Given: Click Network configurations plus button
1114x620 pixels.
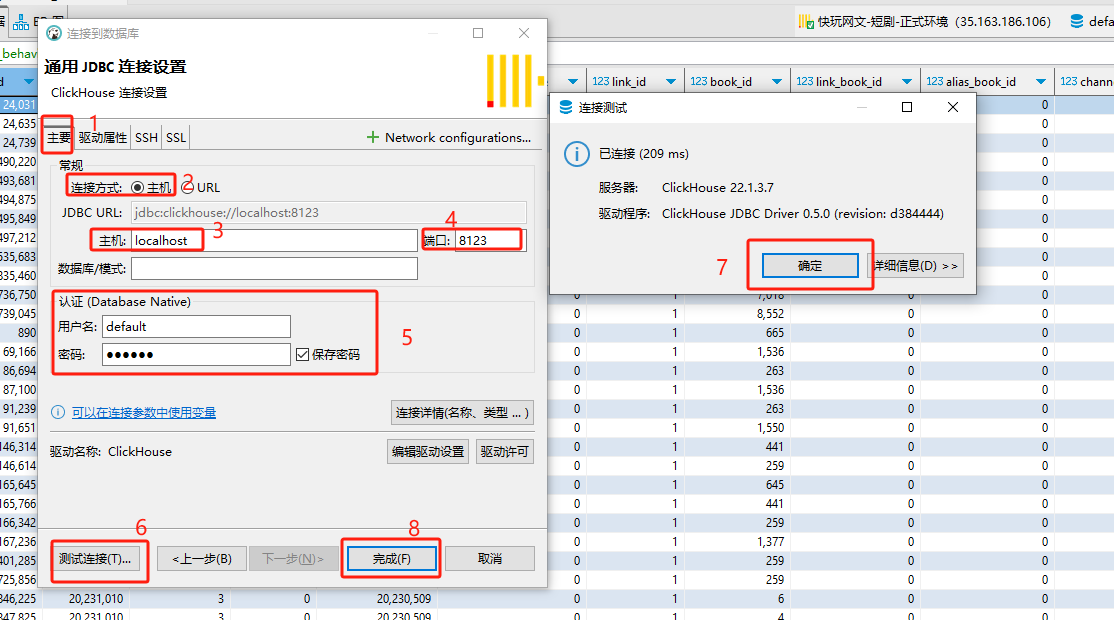Looking at the screenshot, I should [x=373, y=137].
